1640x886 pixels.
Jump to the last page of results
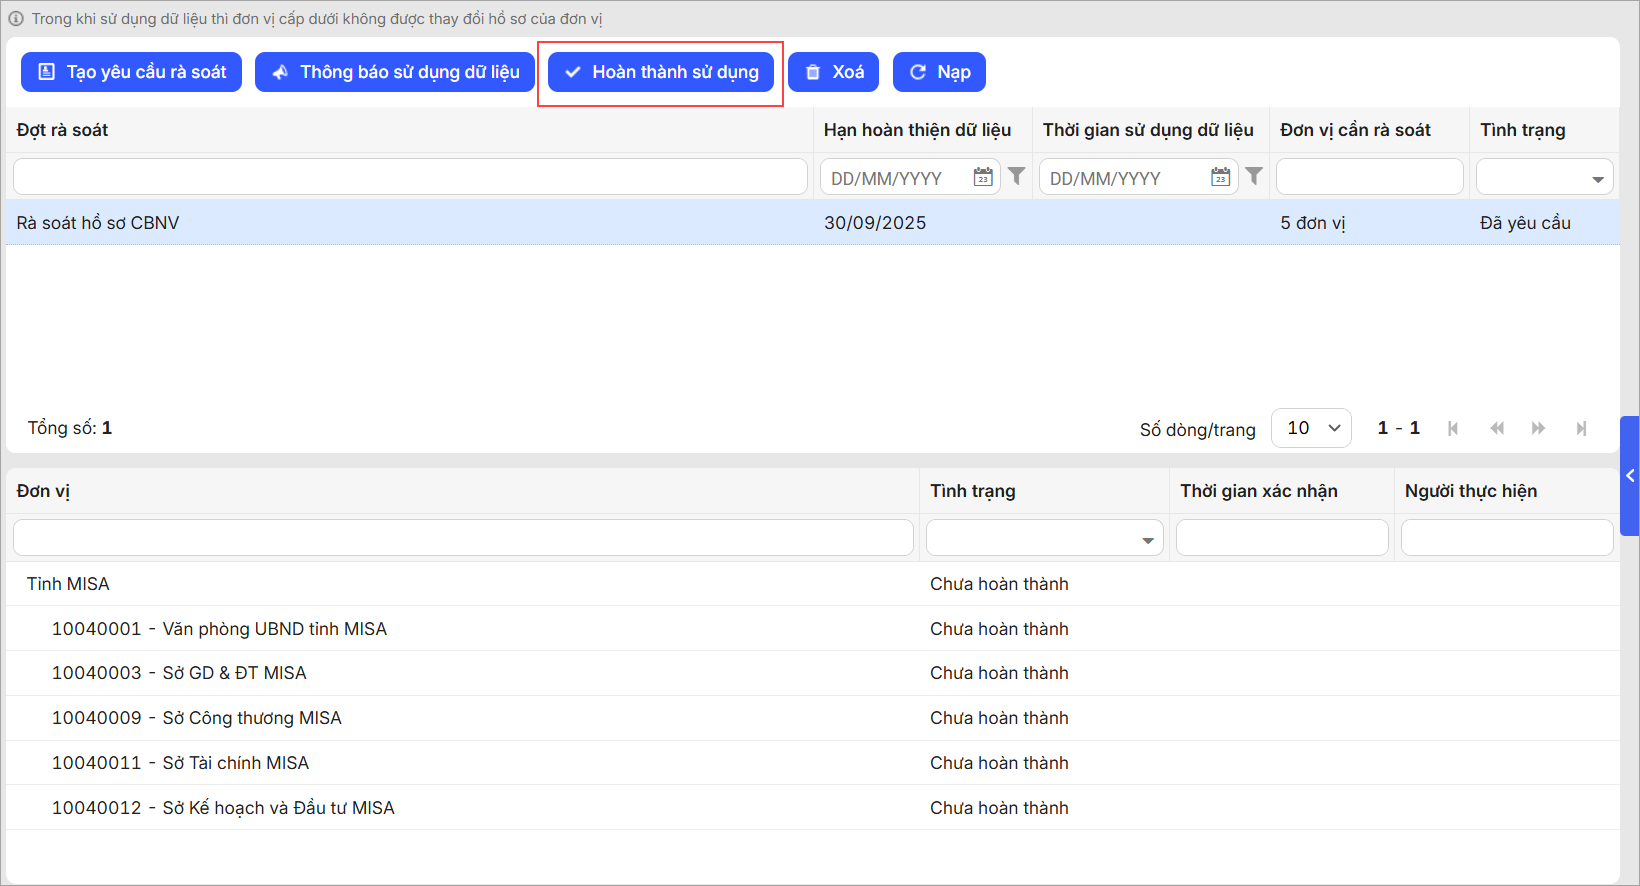1581,428
